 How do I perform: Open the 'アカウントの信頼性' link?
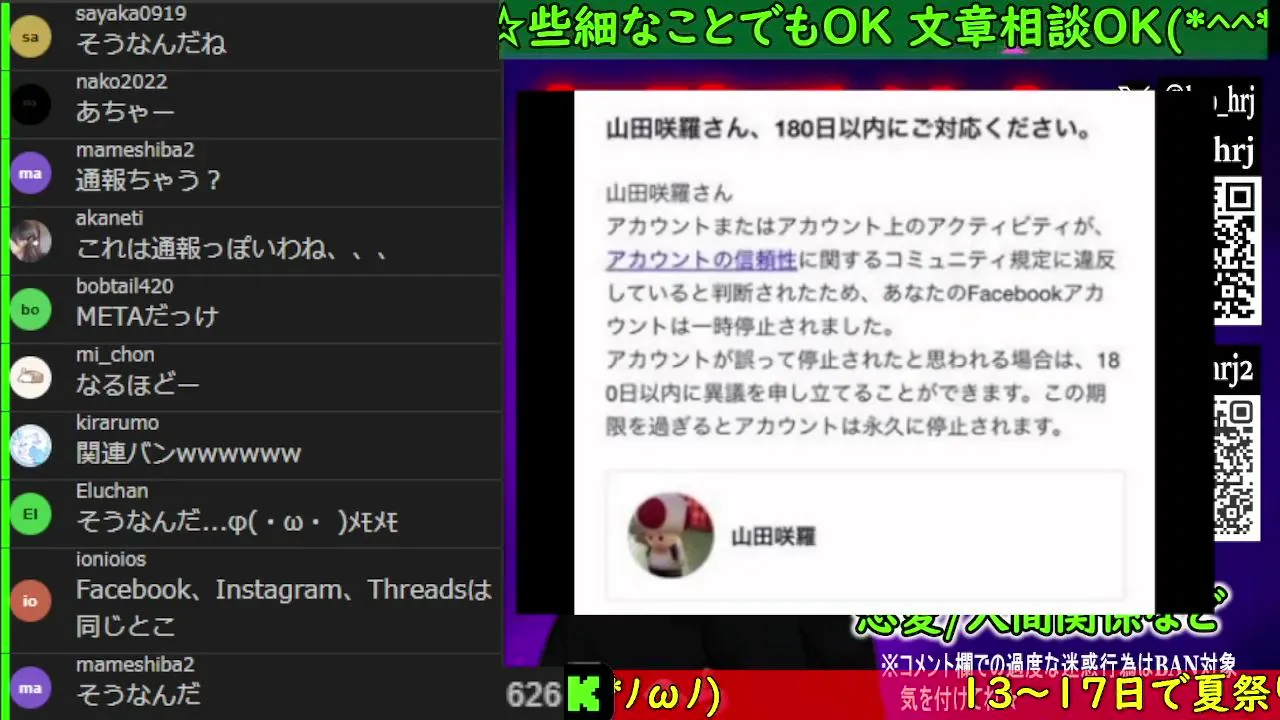(701, 260)
